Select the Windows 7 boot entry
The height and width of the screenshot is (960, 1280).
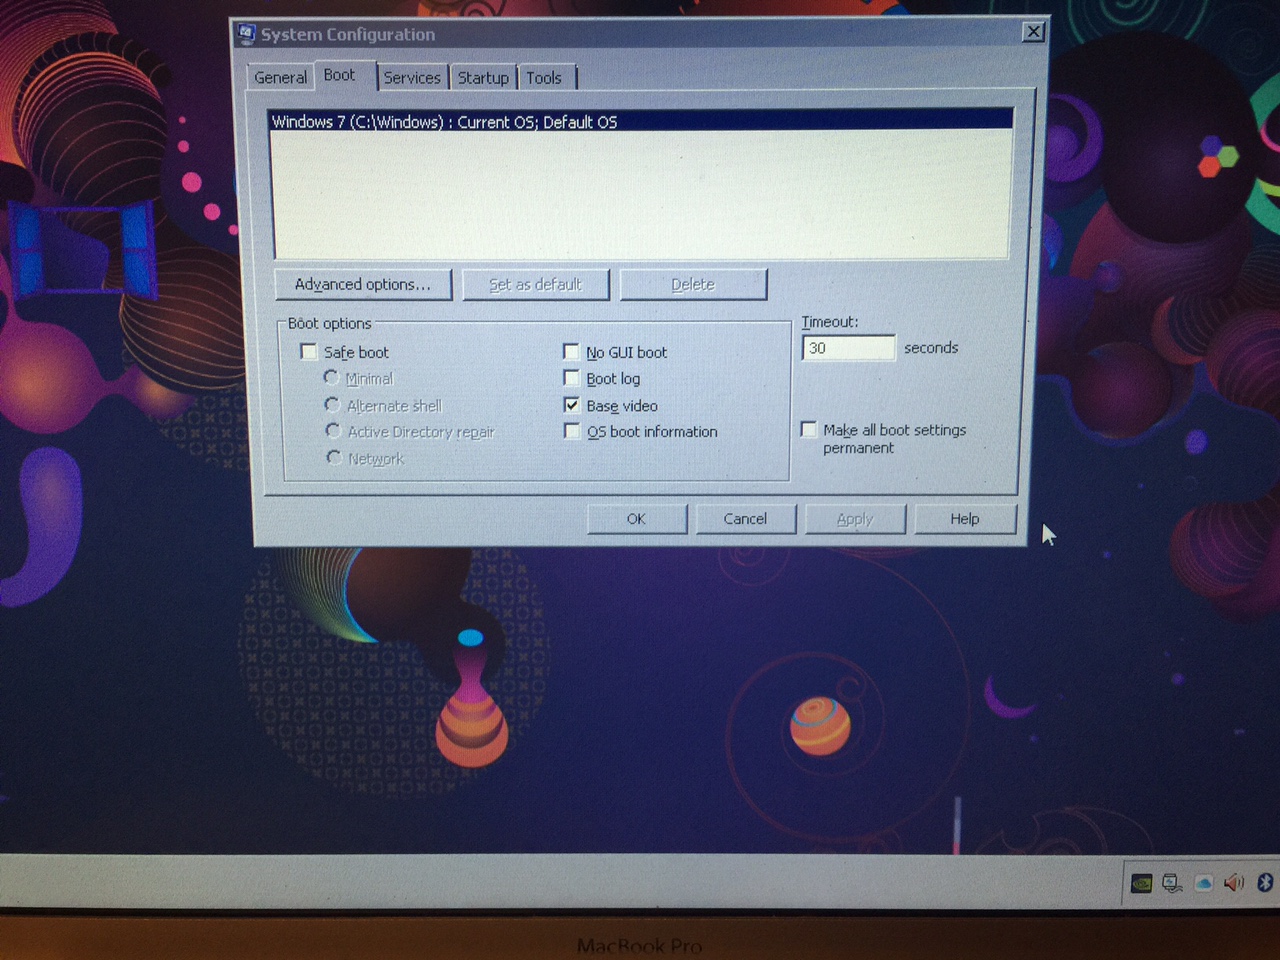pyautogui.click(x=642, y=121)
